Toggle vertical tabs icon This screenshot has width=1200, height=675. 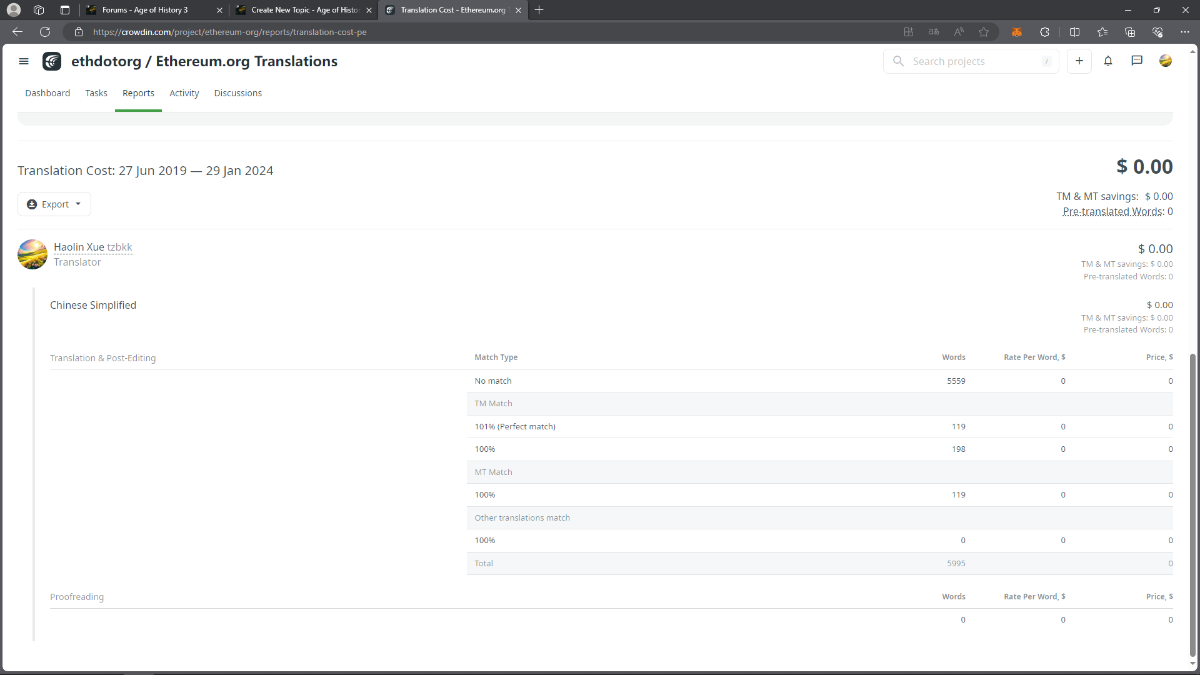pyautogui.click(x=65, y=9)
